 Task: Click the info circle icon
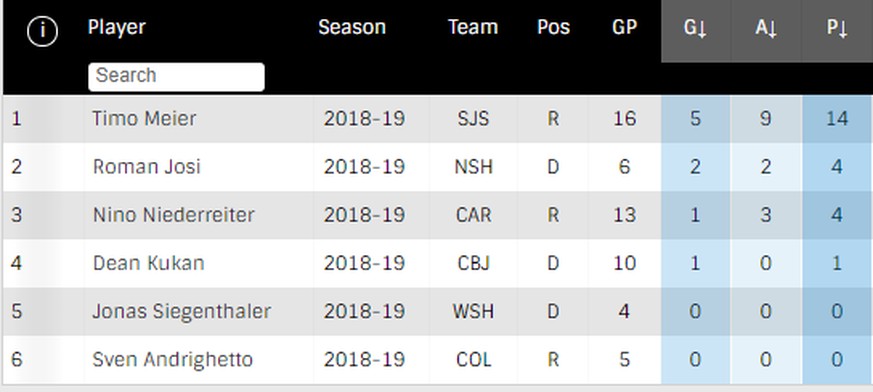click(x=42, y=31)
